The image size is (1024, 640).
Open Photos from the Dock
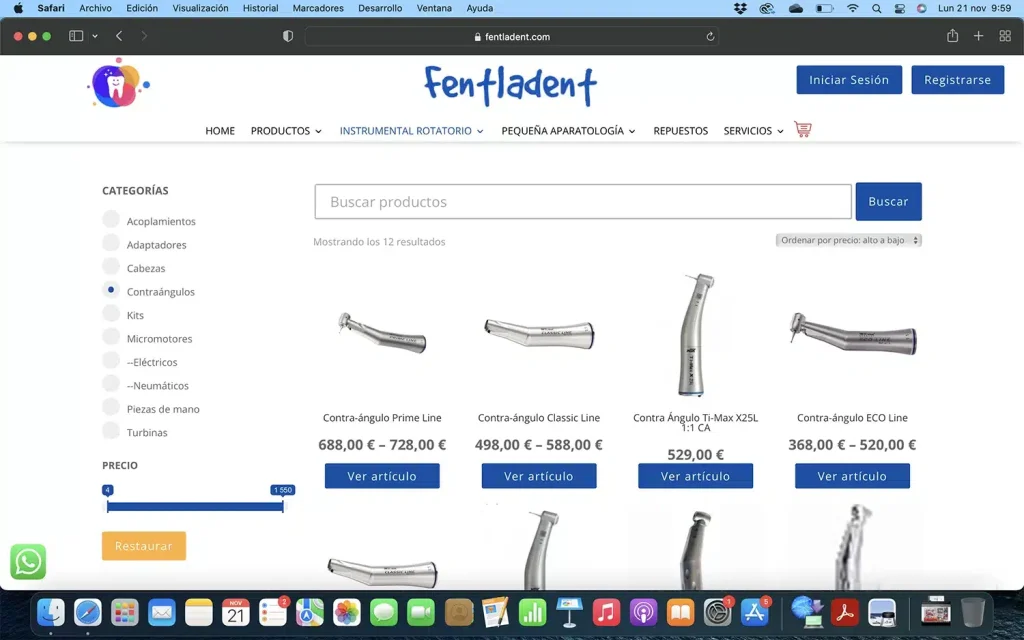tap(347, 613)
